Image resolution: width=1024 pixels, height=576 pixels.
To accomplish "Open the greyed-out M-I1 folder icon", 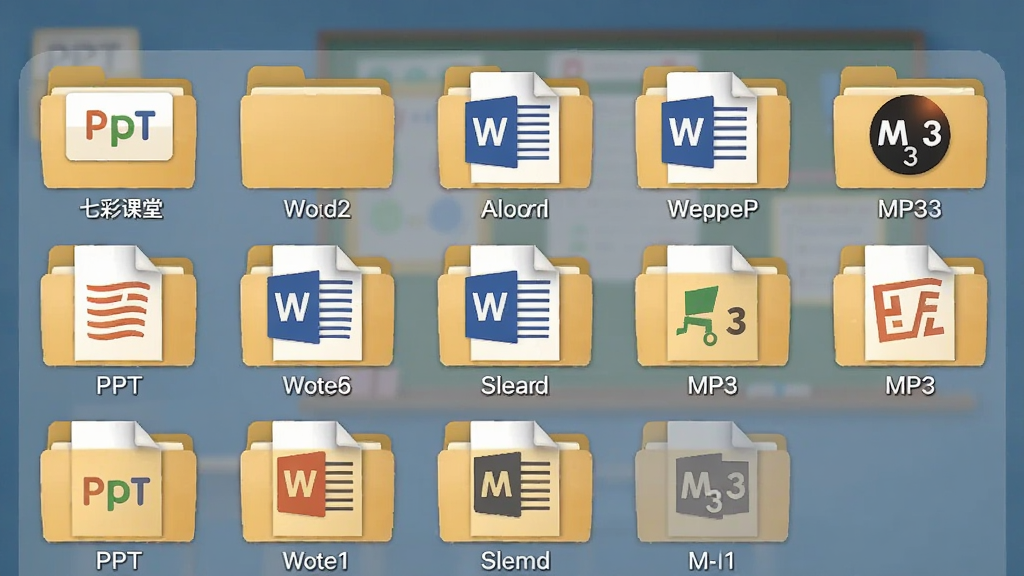I will pyautogui.click(x=712, y=482).
